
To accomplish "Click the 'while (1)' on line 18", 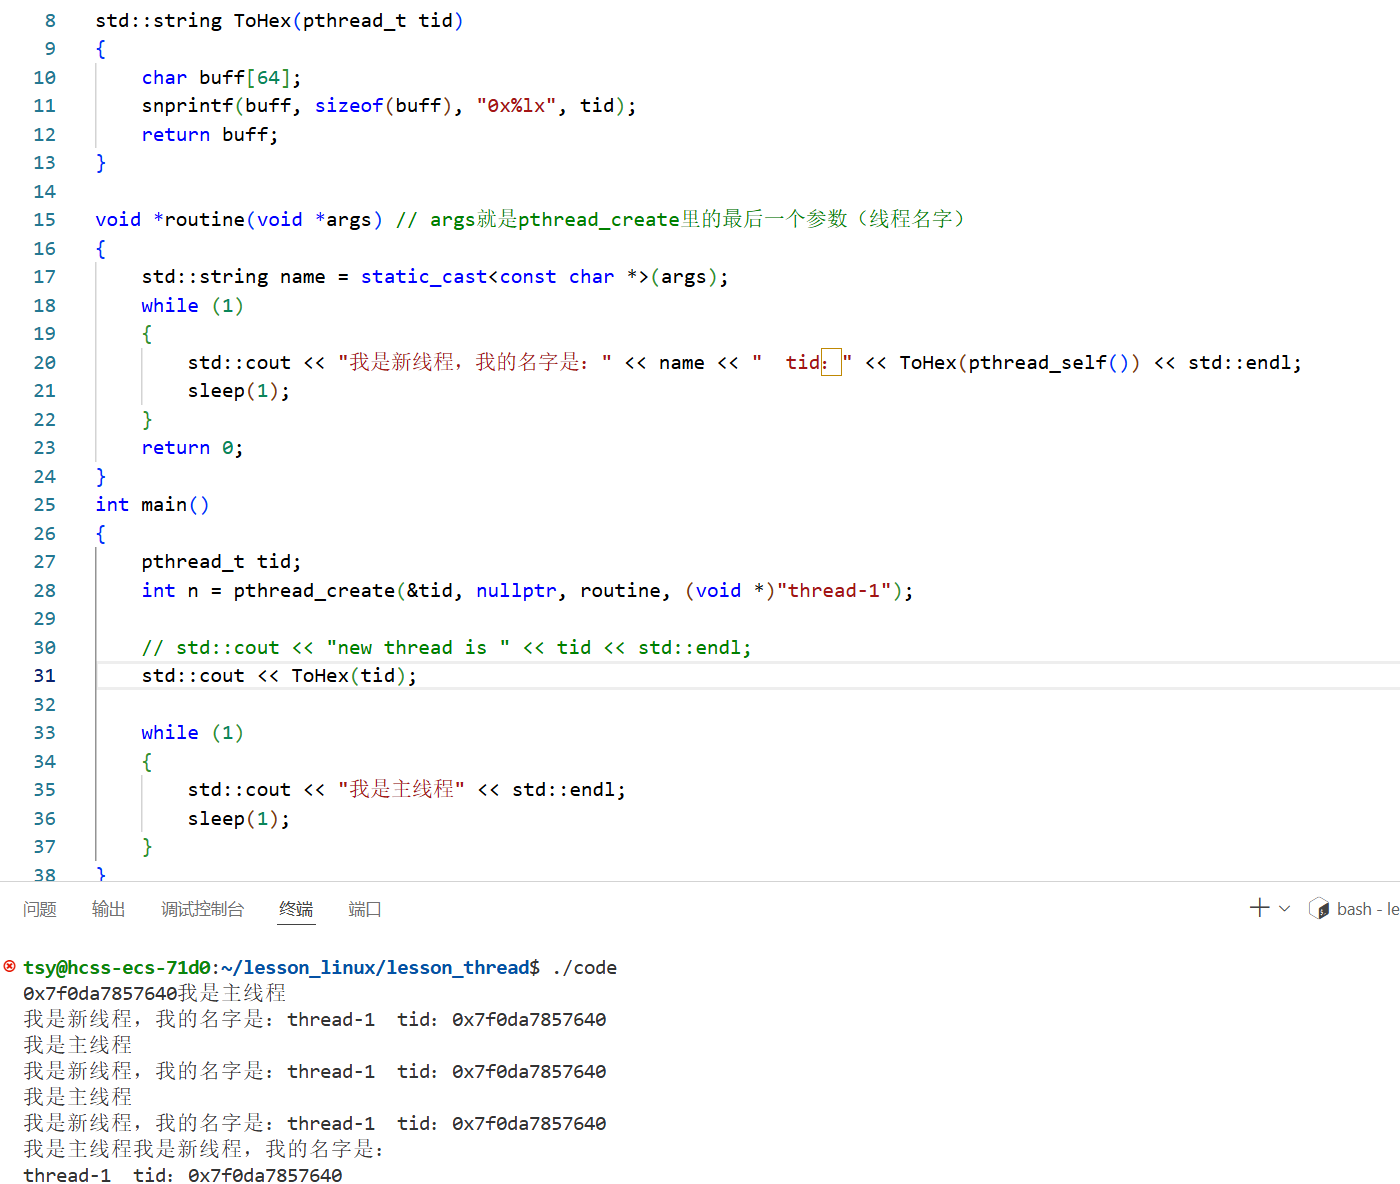I will coord(192,306).
